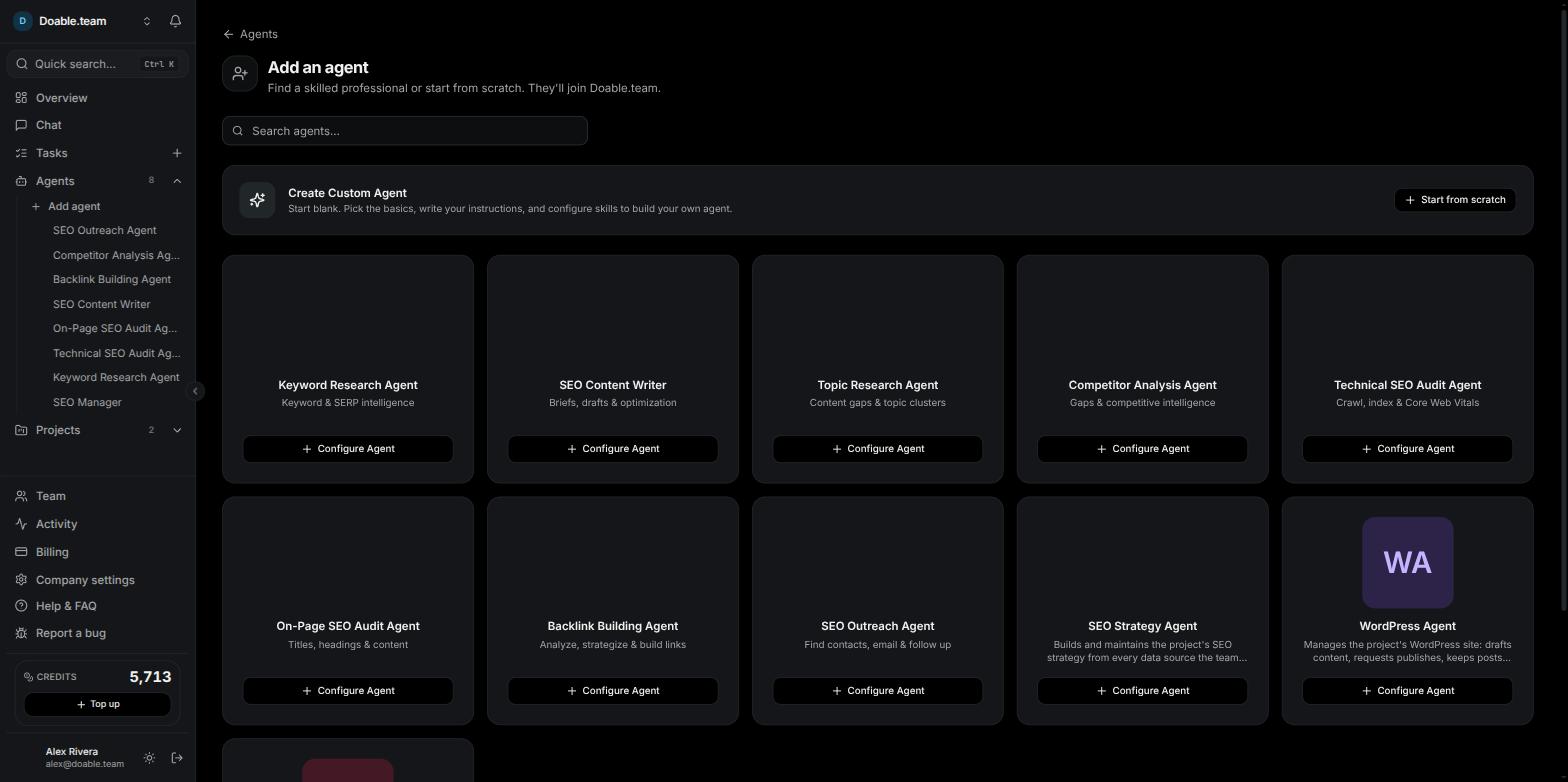Click the Add an agent header icon
Screen dimensions: 1568x782
240,74
